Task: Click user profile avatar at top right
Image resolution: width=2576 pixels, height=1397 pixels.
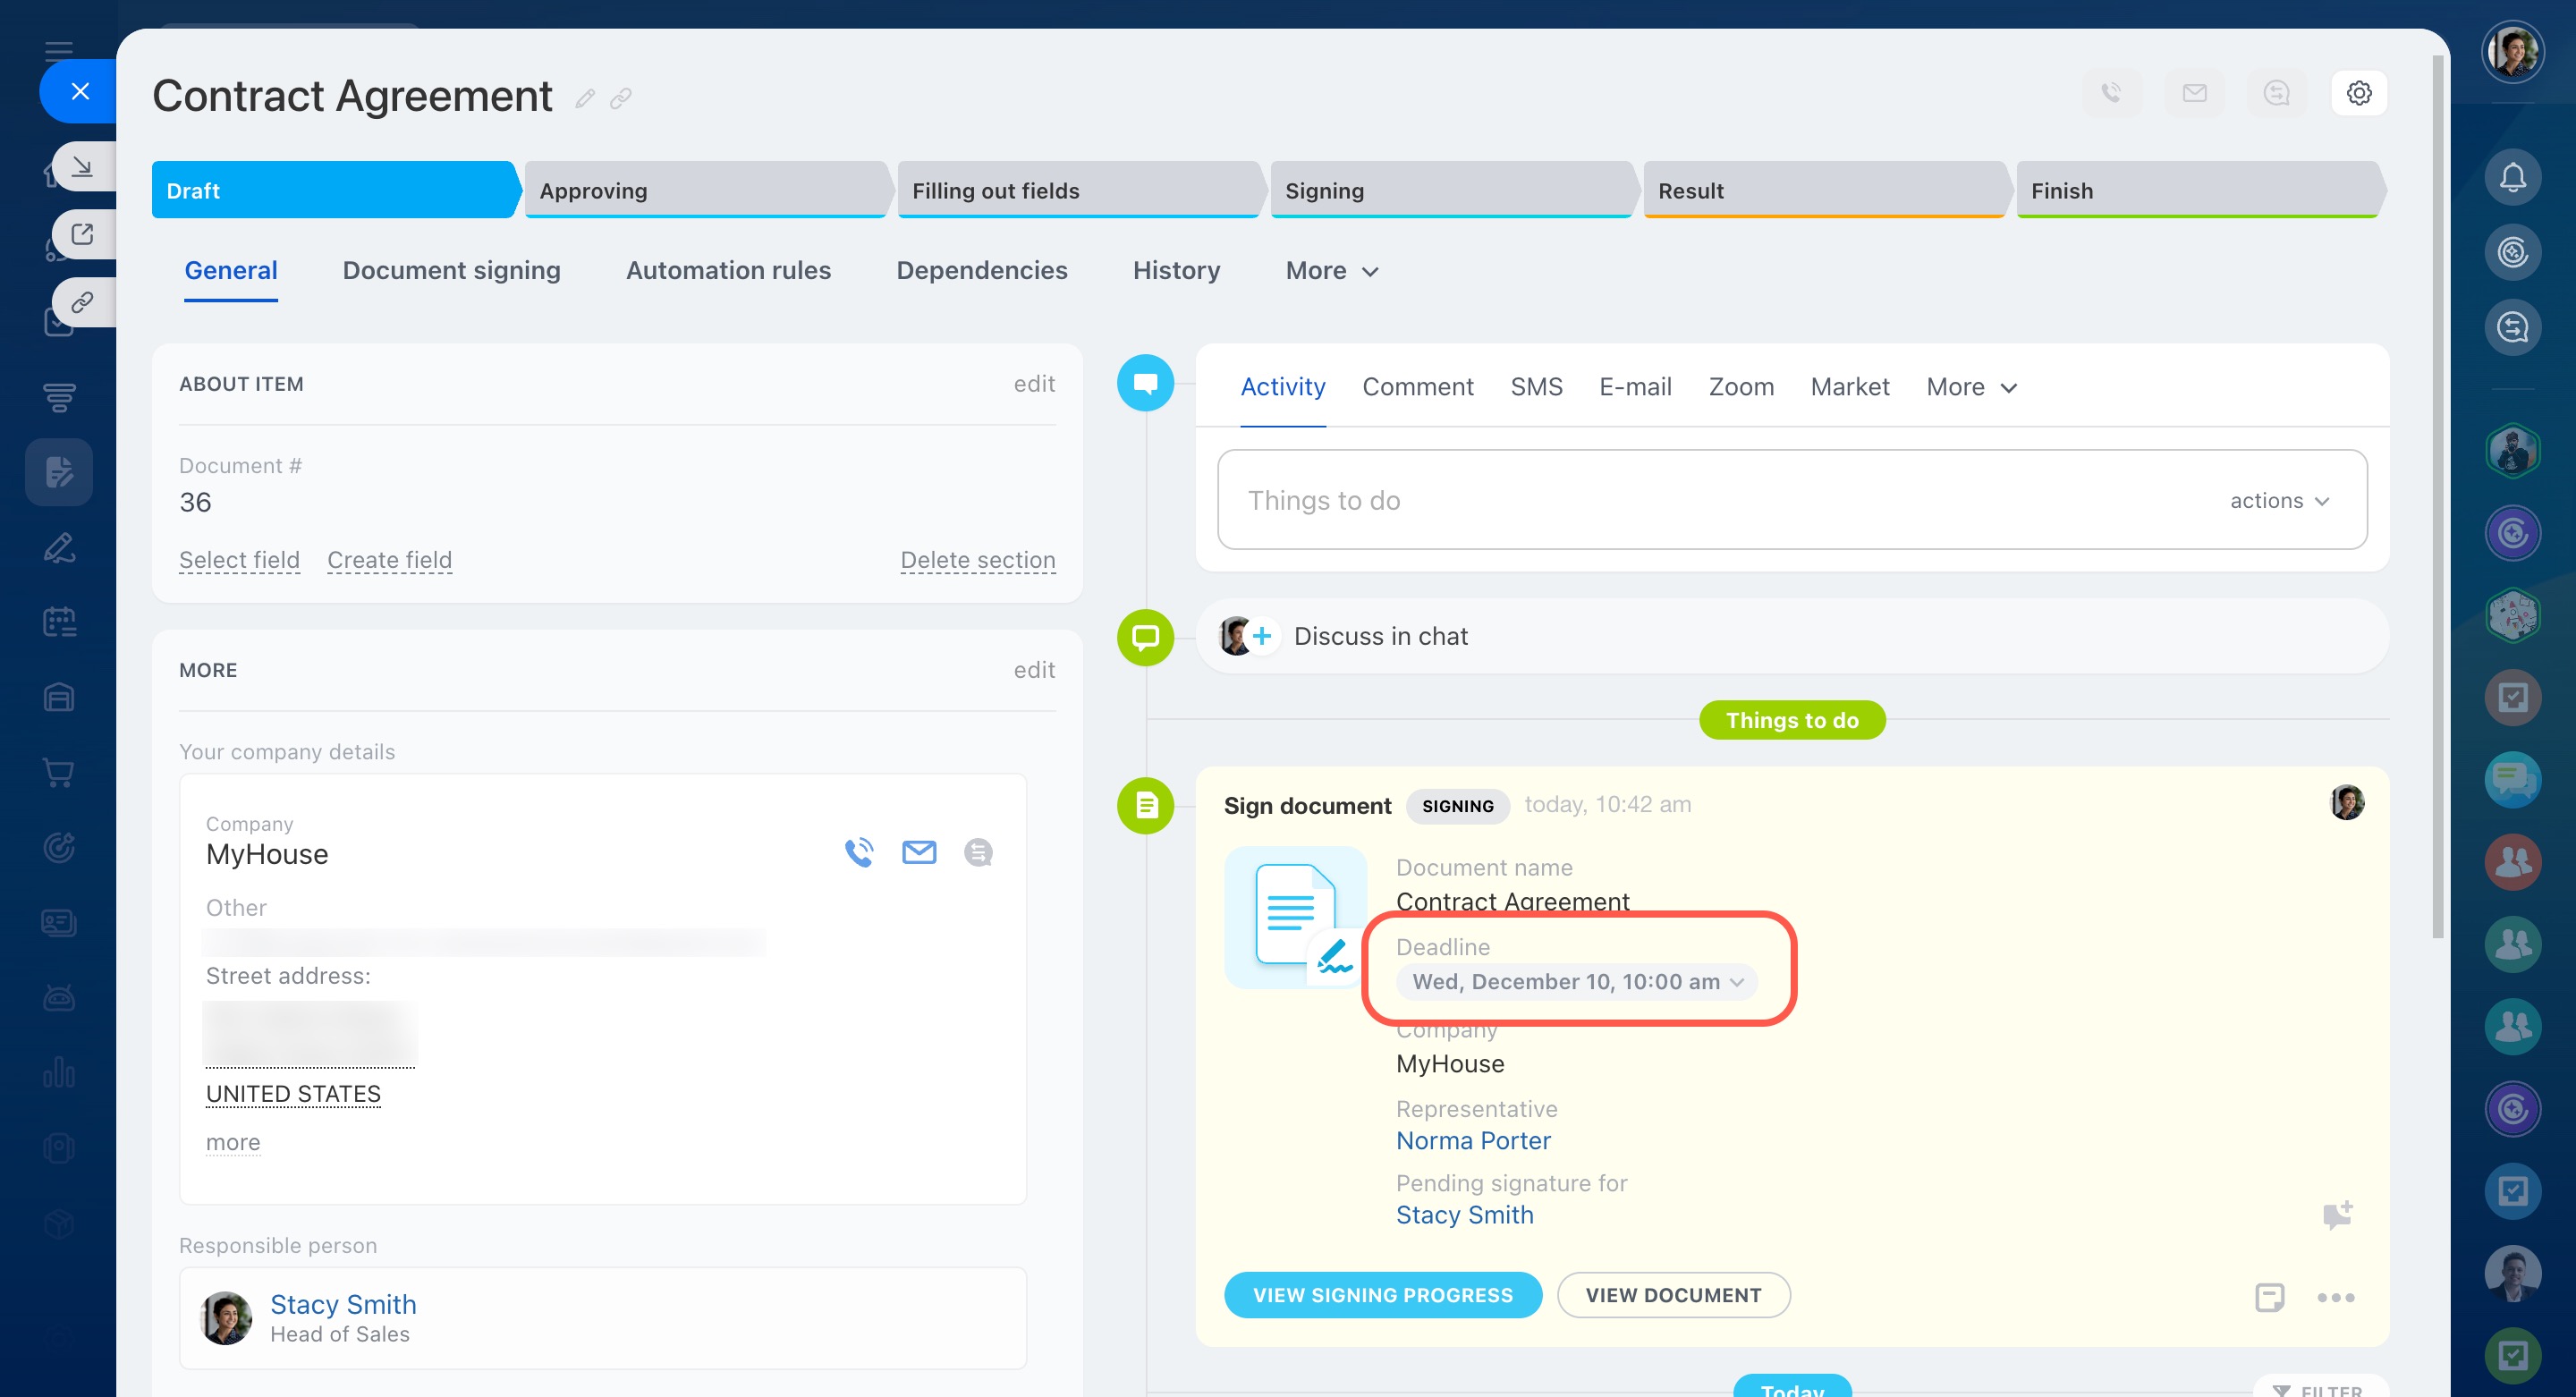Action: click(2512, 51)
